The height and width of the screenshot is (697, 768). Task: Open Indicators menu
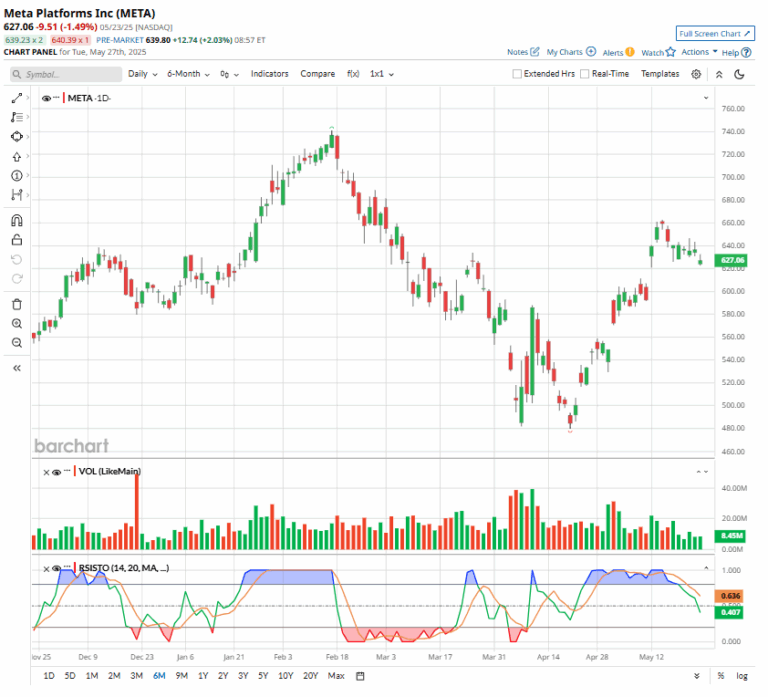click(269, 74)
